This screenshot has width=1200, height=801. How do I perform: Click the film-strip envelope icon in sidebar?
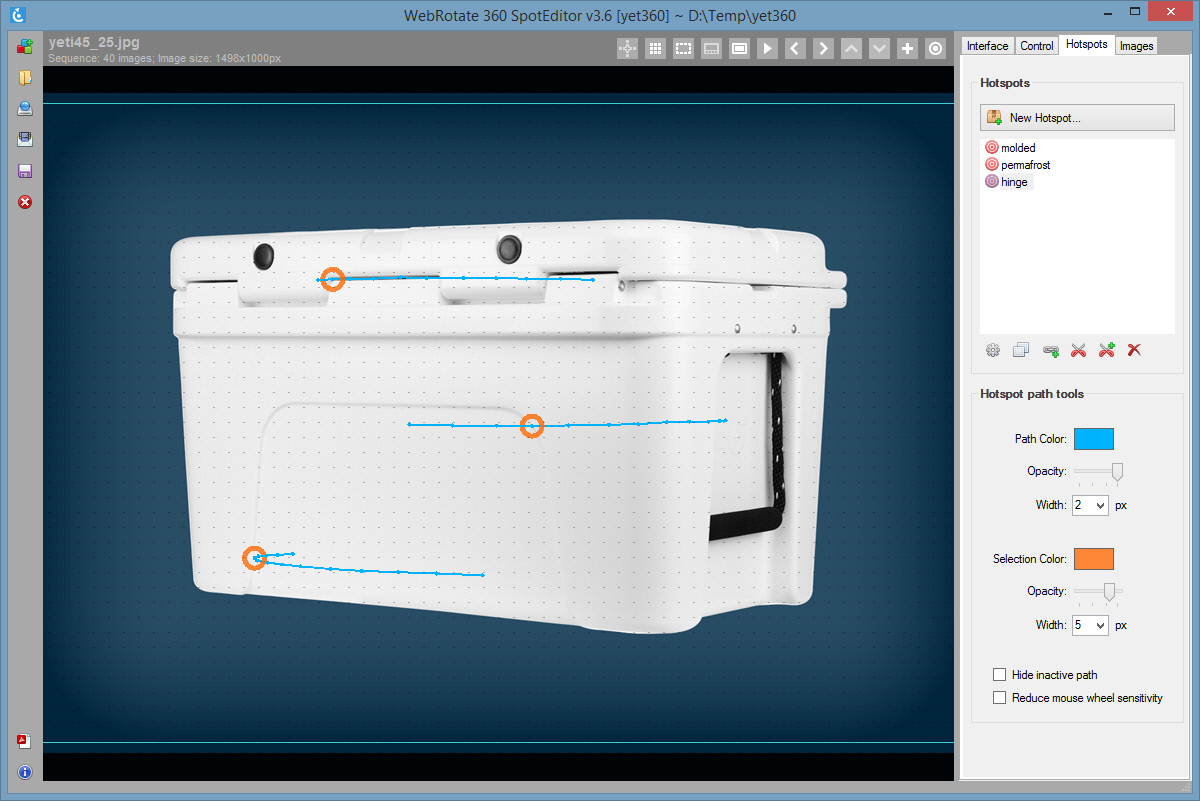point(25,140)
